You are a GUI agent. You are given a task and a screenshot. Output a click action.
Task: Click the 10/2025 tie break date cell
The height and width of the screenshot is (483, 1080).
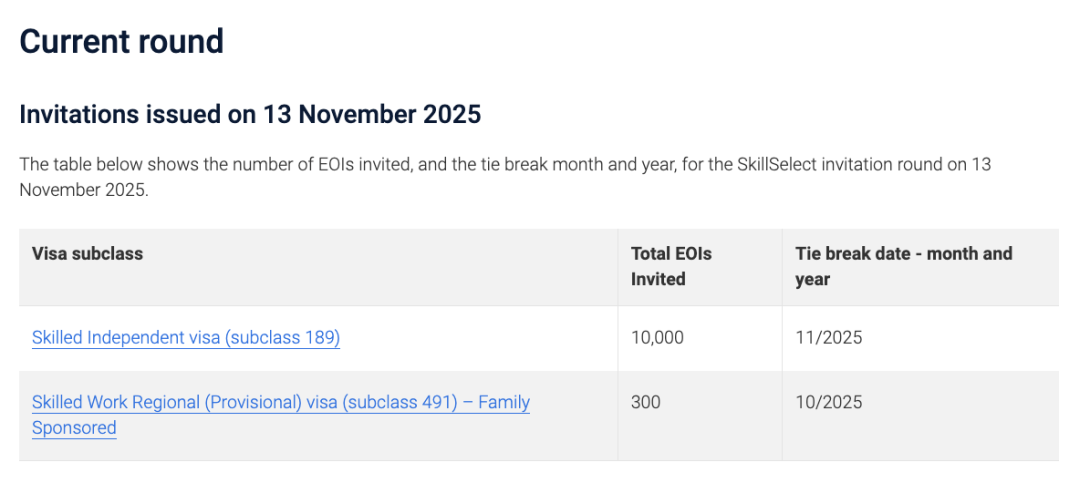coord(828,402)
